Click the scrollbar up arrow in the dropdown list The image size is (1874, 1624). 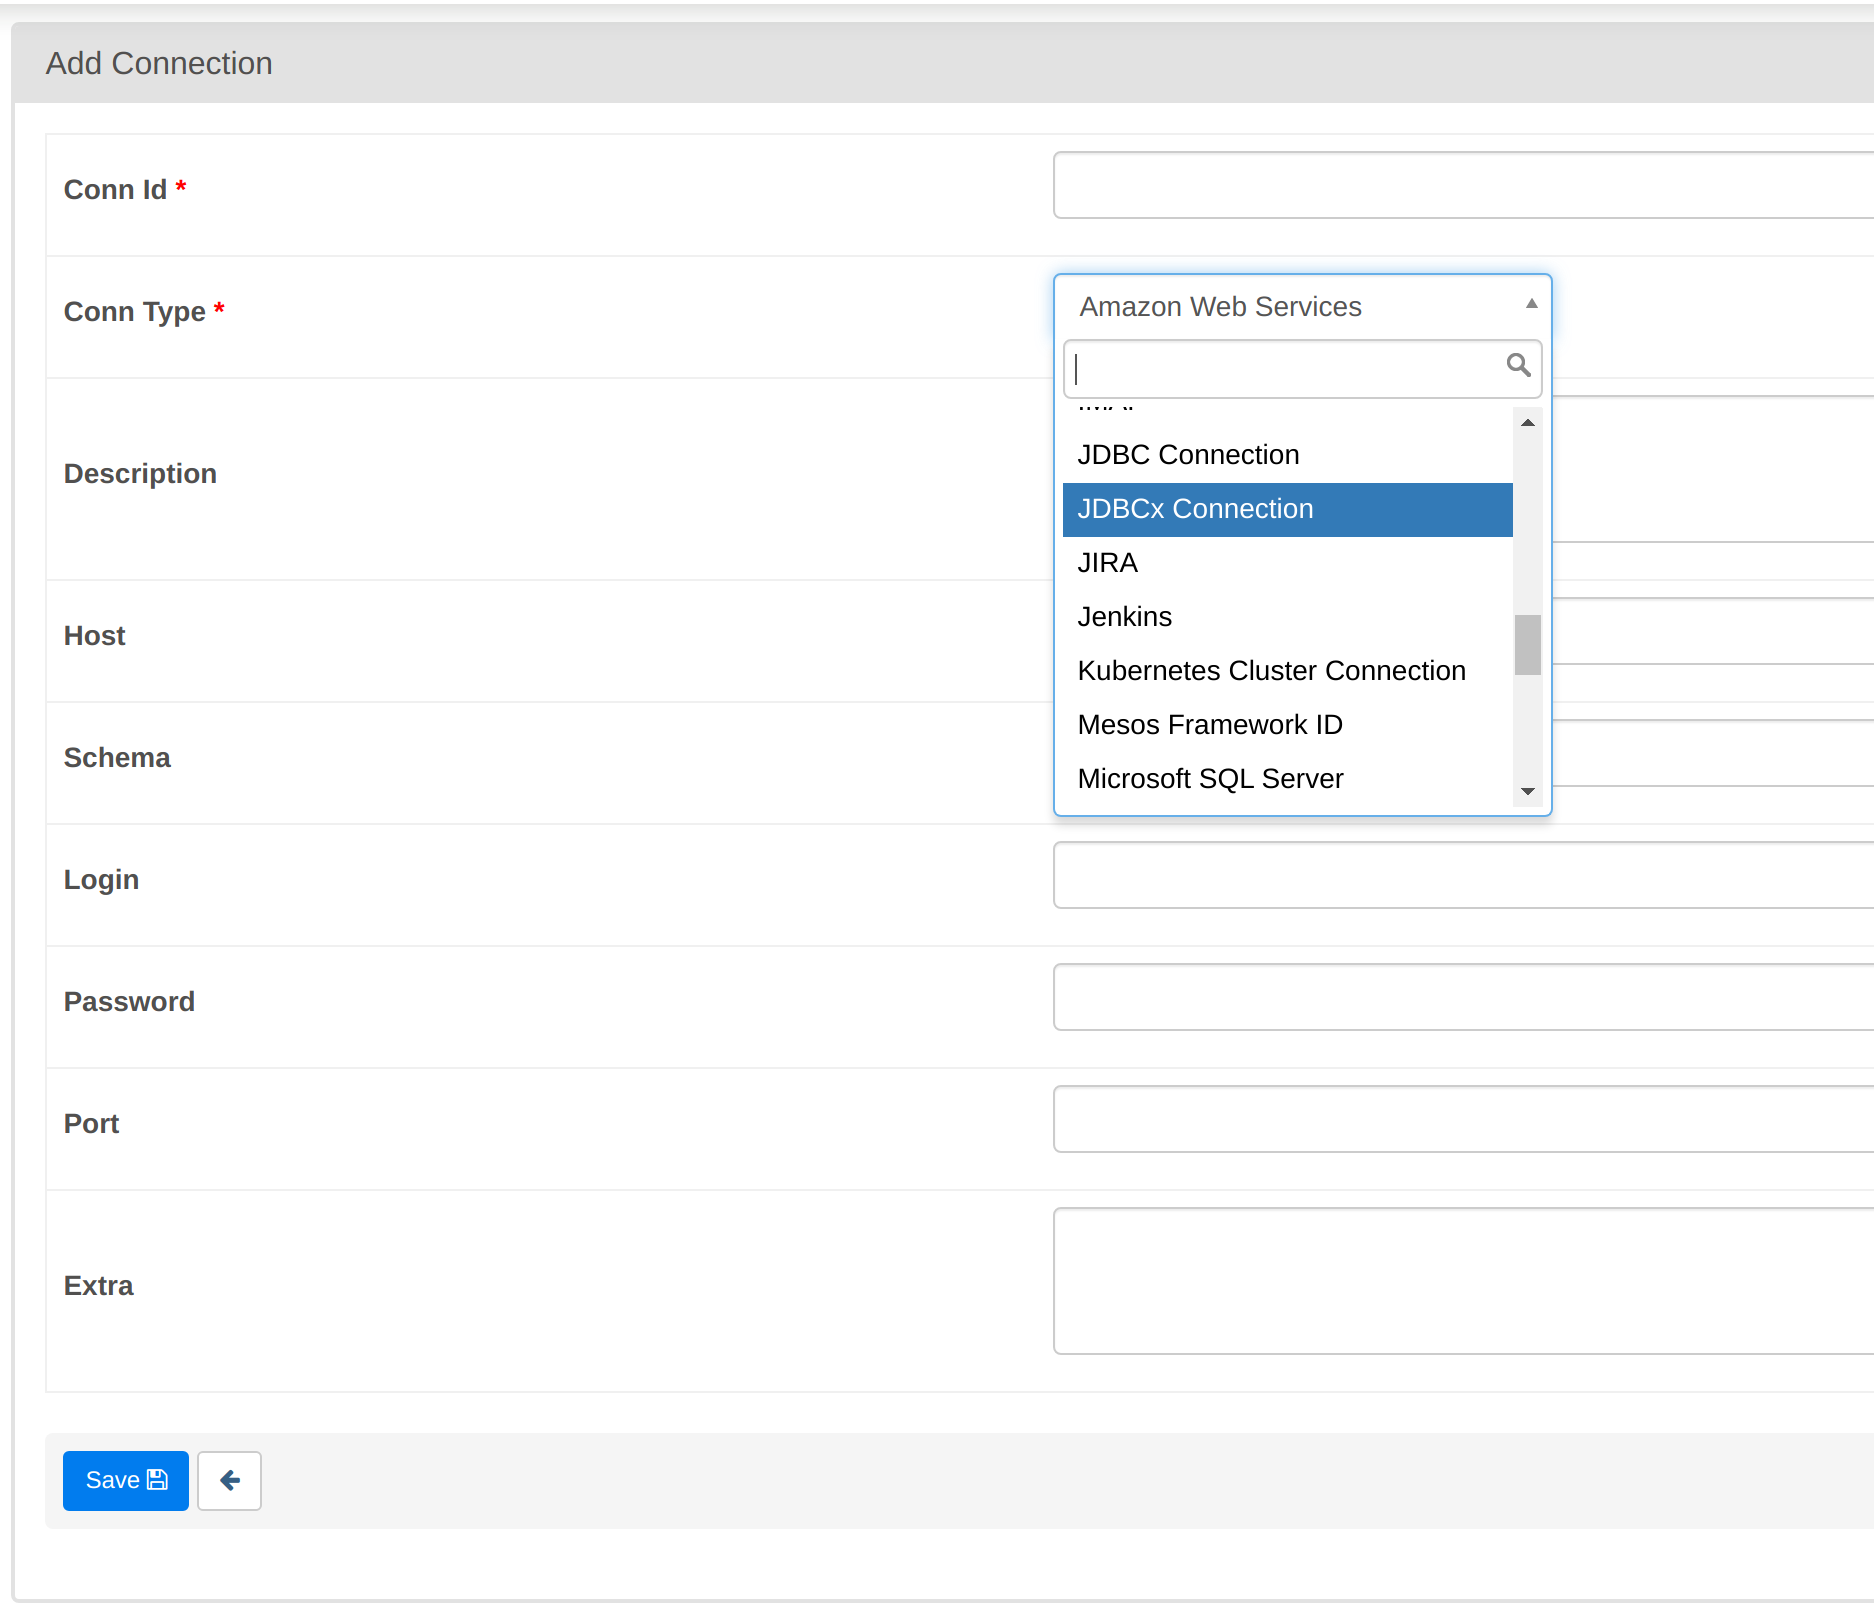[x=1527, y=422]
